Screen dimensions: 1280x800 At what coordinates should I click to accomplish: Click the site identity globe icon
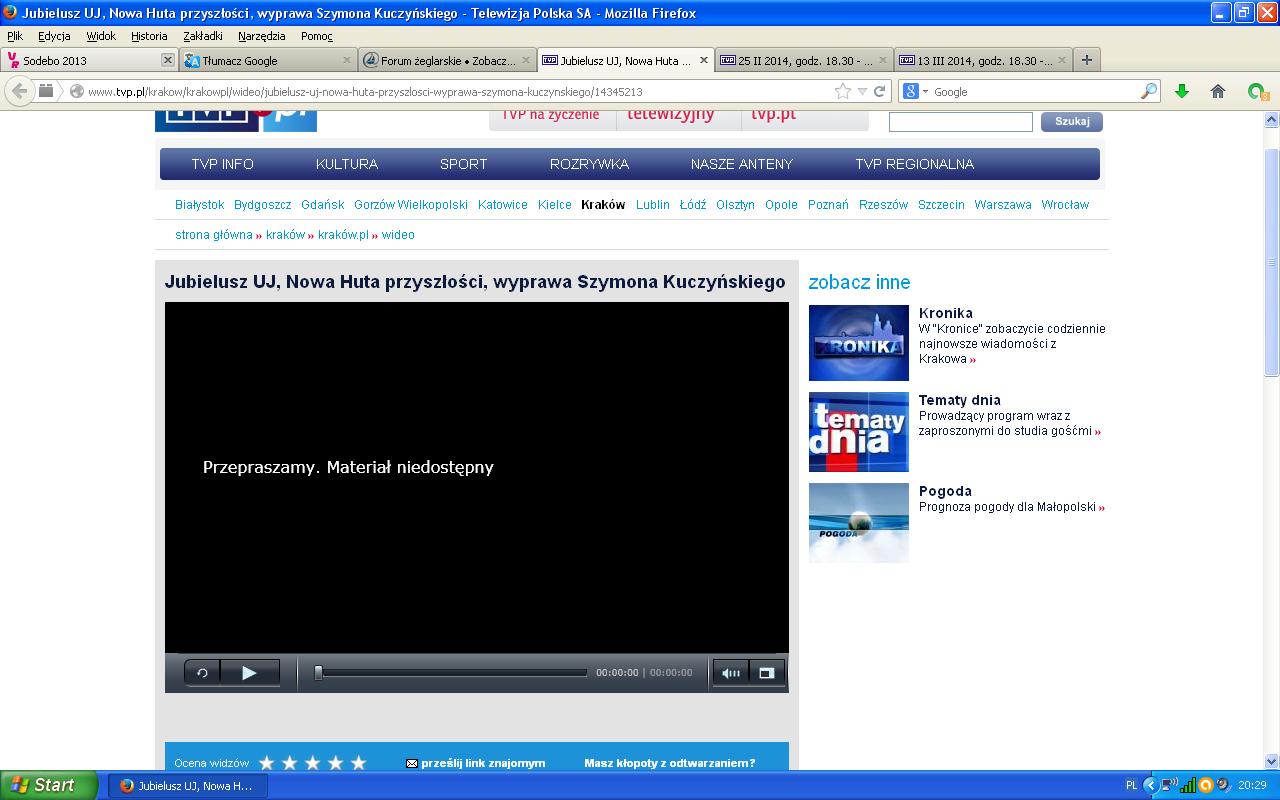[x=76, y=91]
